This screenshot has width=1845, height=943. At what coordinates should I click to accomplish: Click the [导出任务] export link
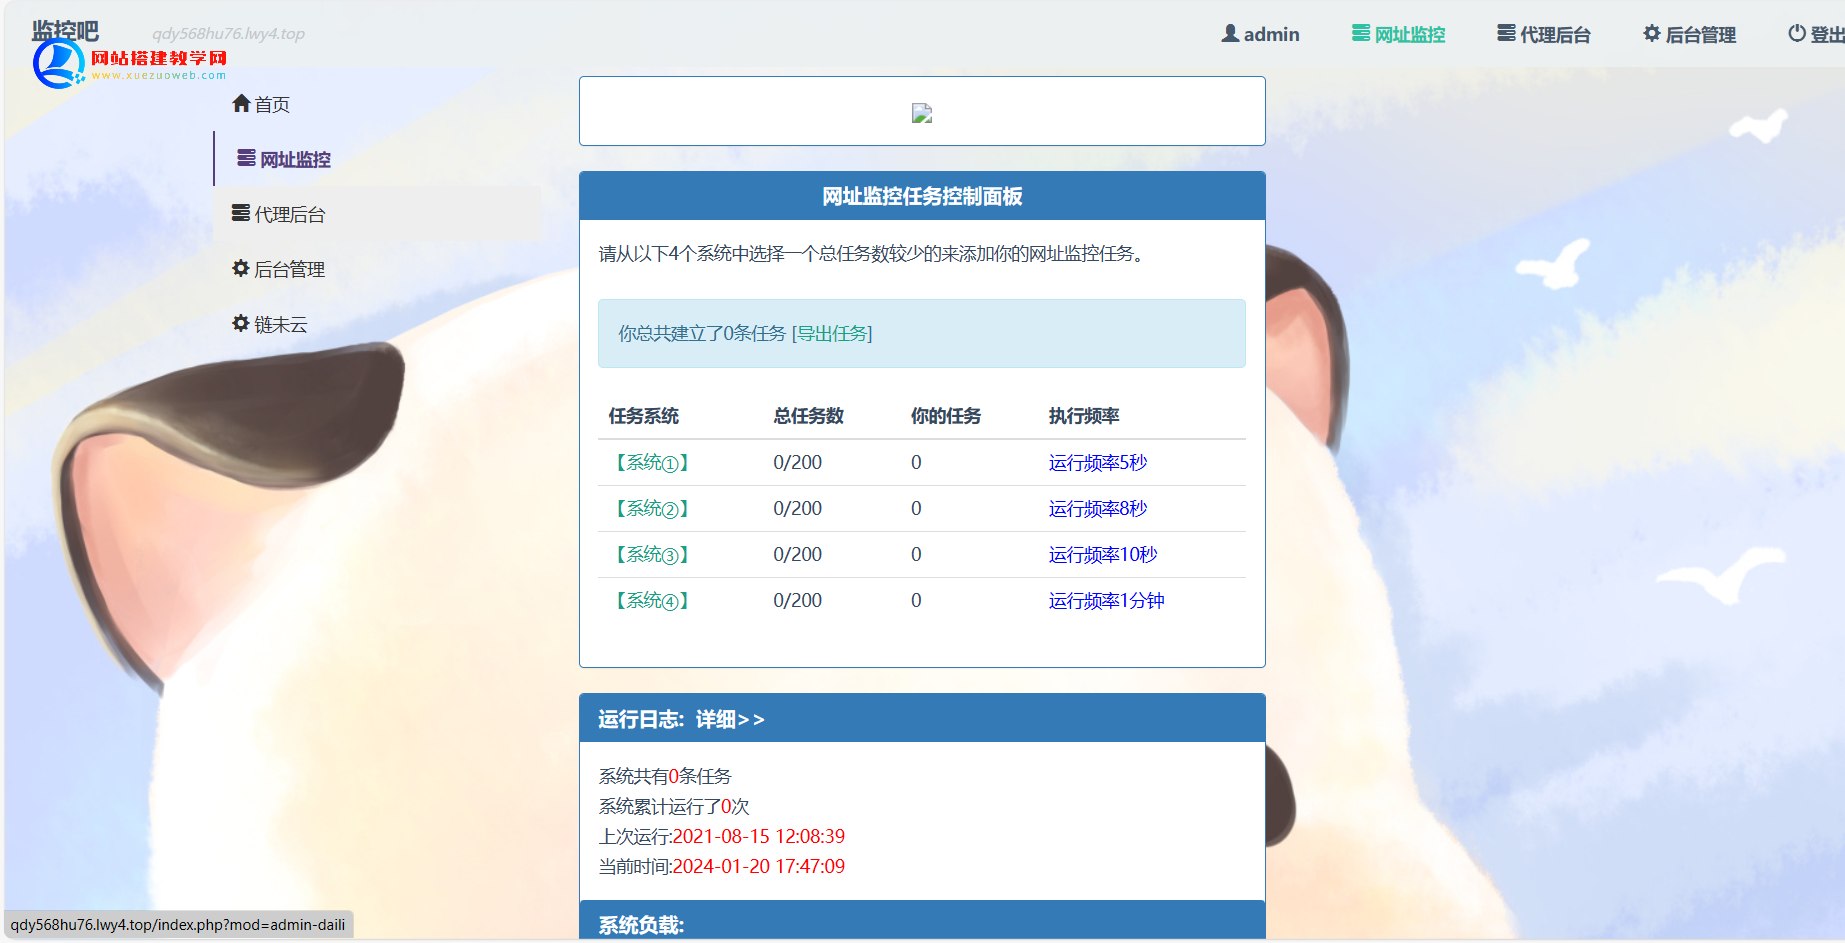point(832,334)
